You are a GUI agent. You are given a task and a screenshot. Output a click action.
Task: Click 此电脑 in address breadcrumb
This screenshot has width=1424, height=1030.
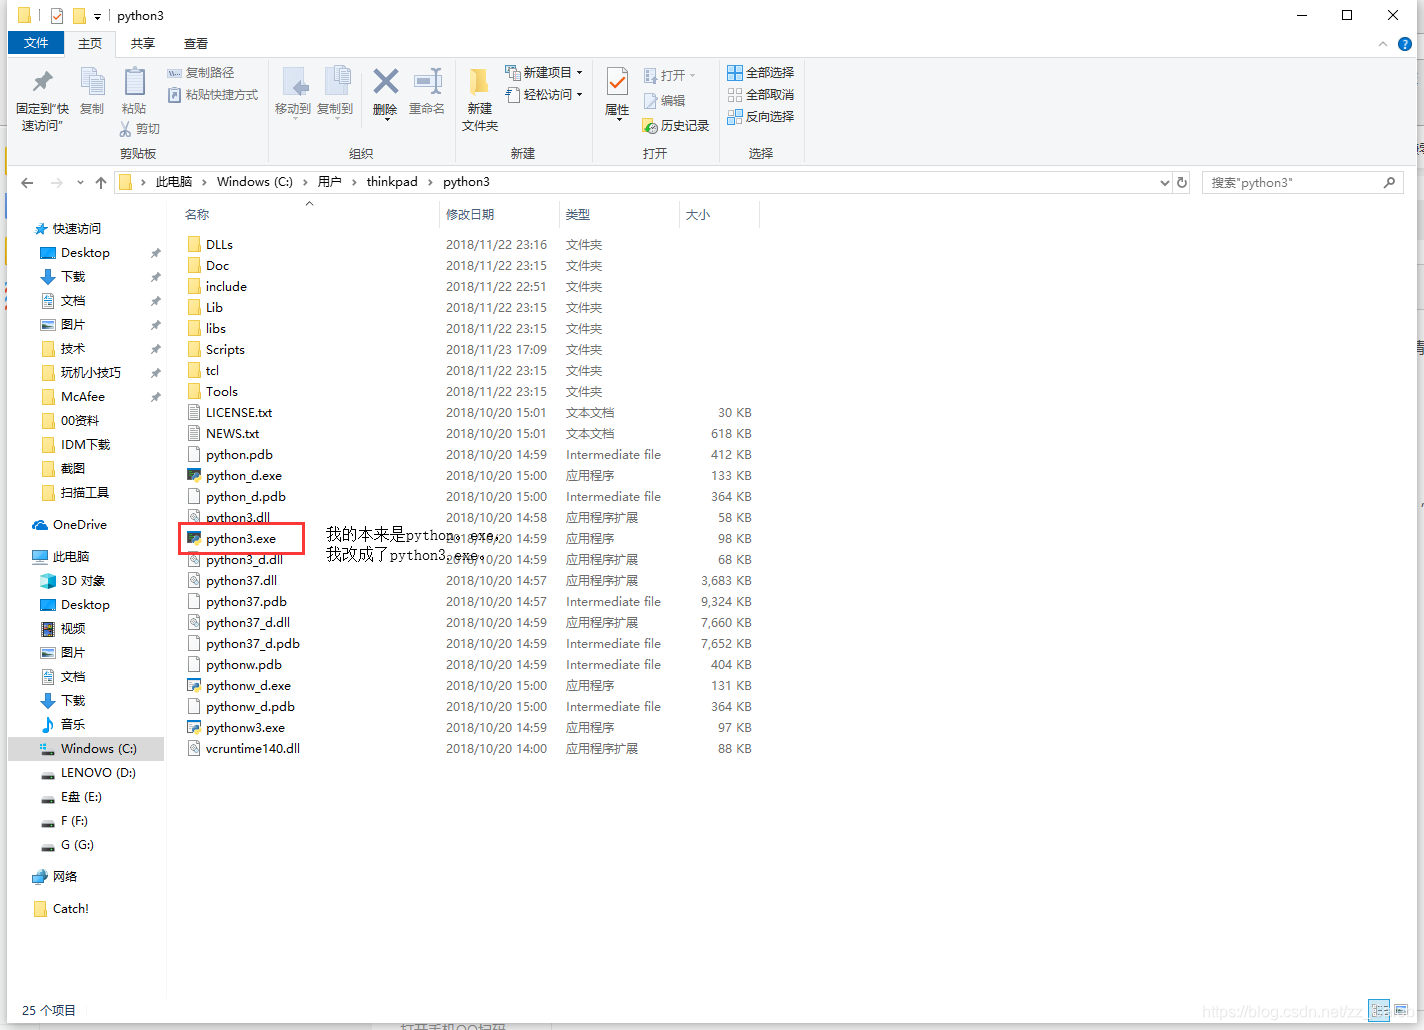(174, 182)
